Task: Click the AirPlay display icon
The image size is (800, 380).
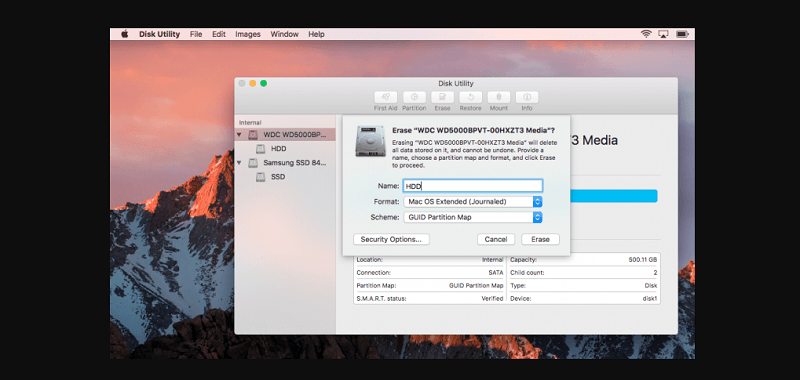Action: pos(663,34)
